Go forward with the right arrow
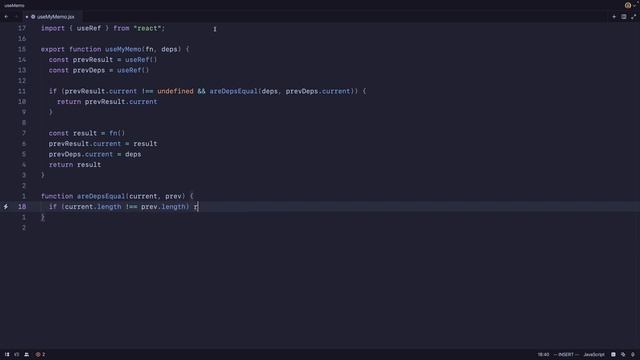This screenshot has height=360, width=640. [16, 17]
